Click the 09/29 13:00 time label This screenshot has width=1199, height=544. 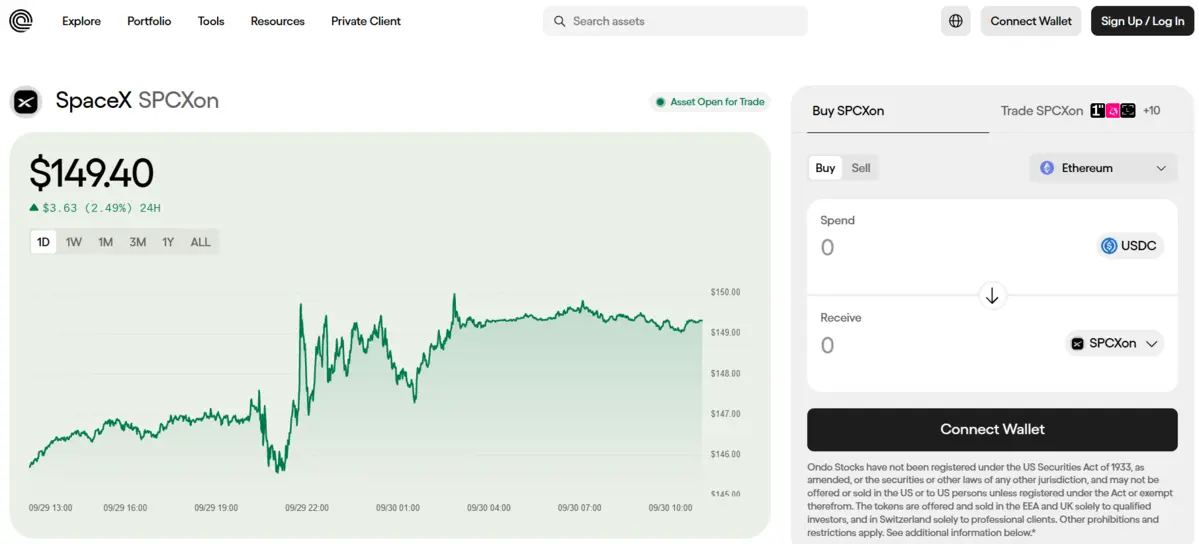(x=50, y=507)
